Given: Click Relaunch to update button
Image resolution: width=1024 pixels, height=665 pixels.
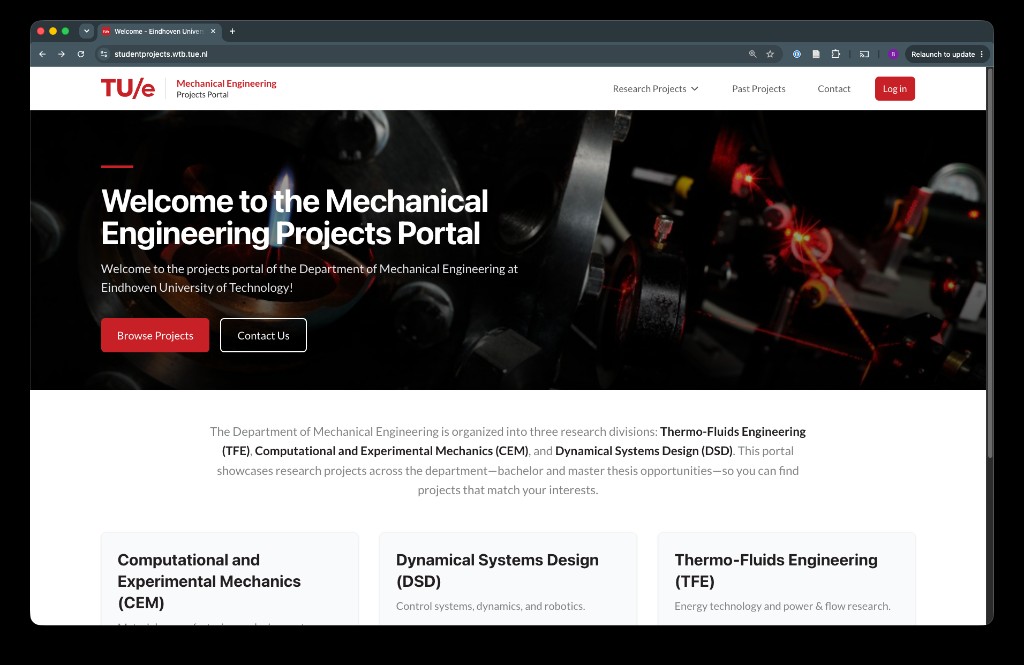Looking at the screenshot, I should click(947, 54).
